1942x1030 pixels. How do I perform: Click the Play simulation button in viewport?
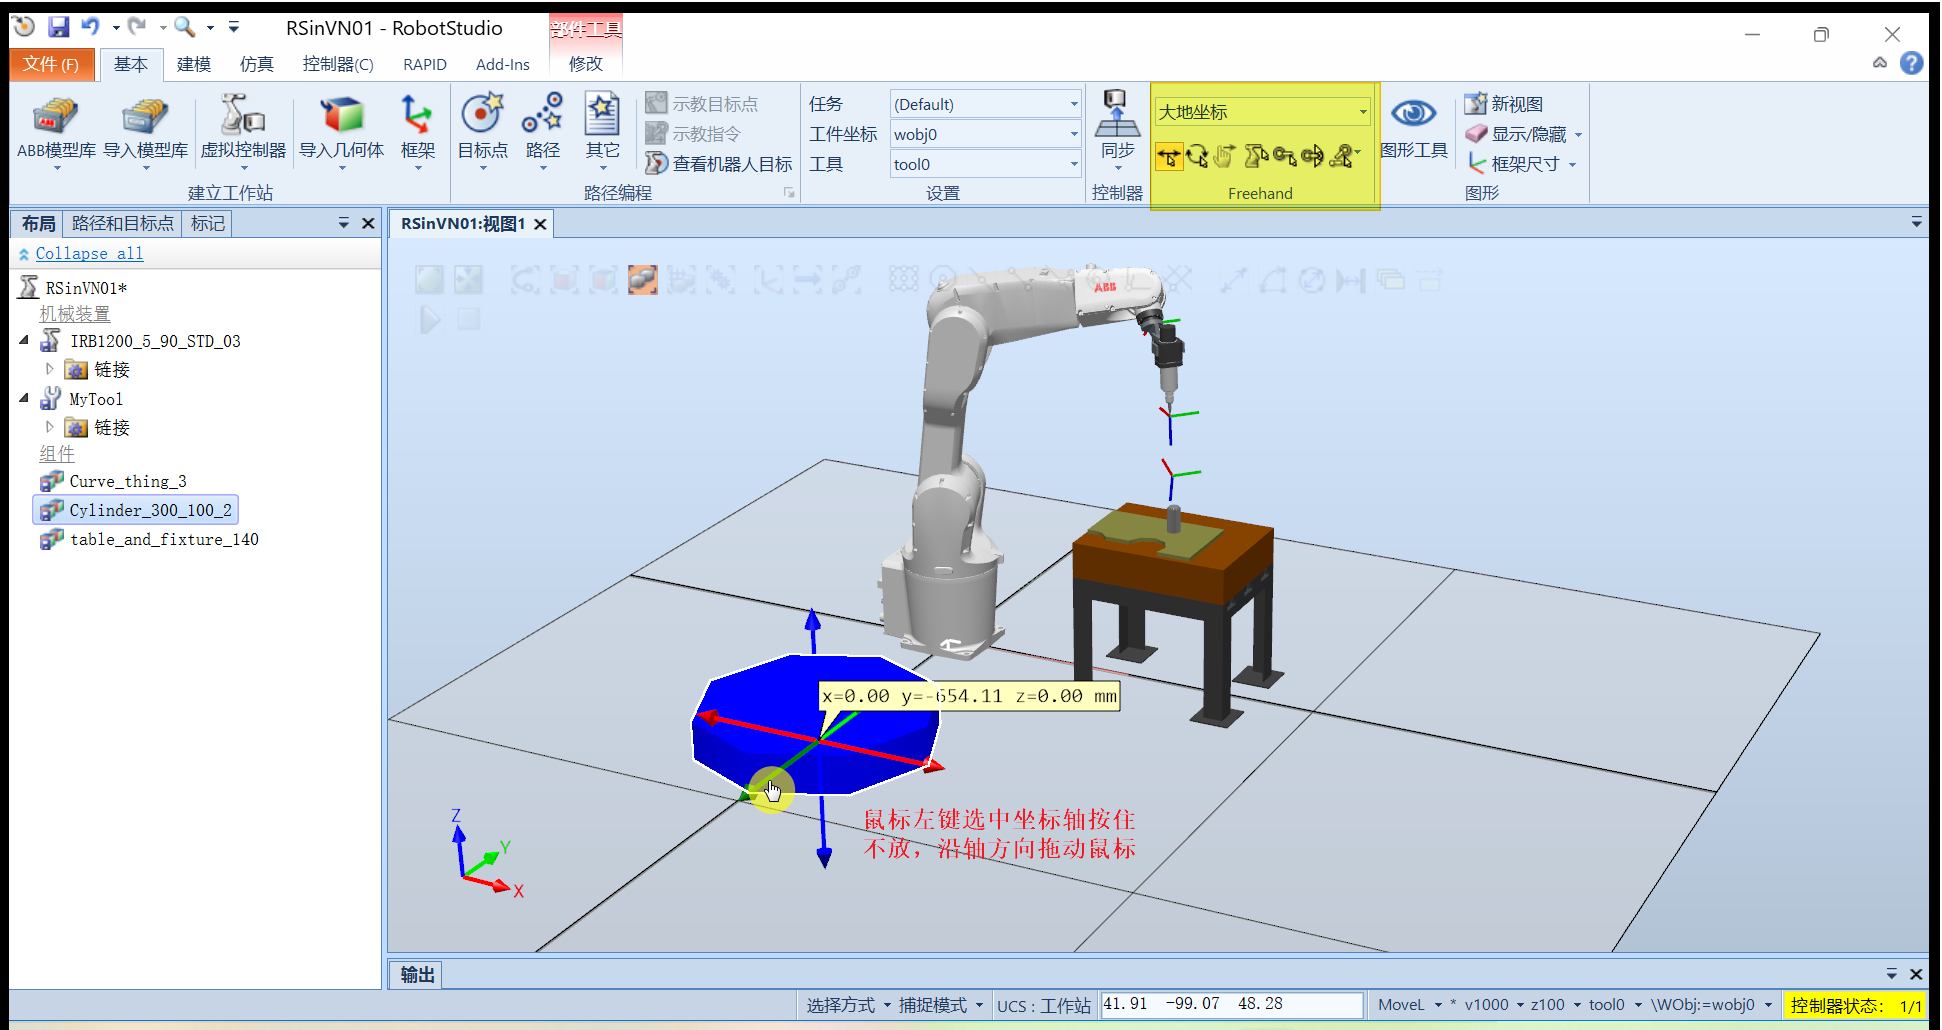tap(430, 320)
